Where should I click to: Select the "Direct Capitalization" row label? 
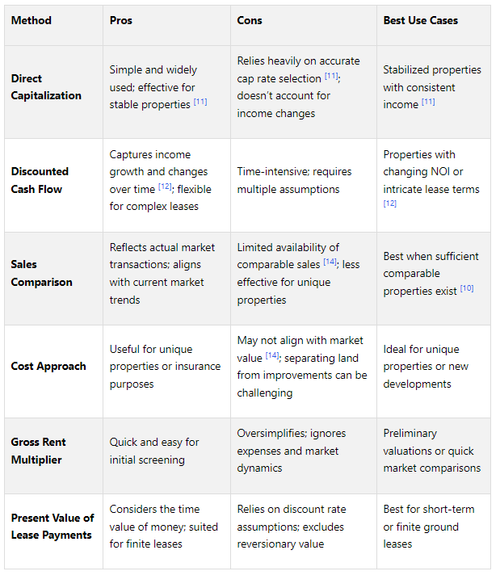[x=46, y=87]
